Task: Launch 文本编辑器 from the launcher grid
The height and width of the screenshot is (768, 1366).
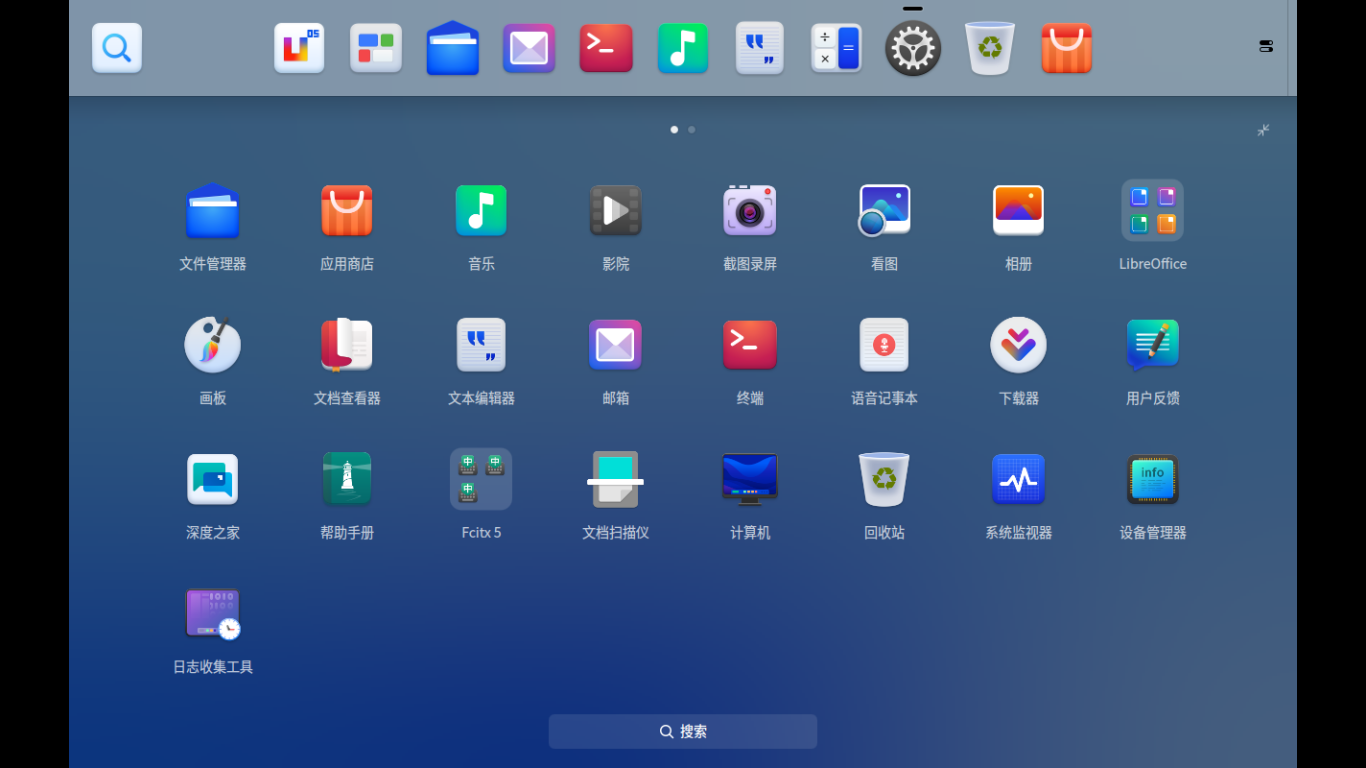Action: [x=481, y=345]
